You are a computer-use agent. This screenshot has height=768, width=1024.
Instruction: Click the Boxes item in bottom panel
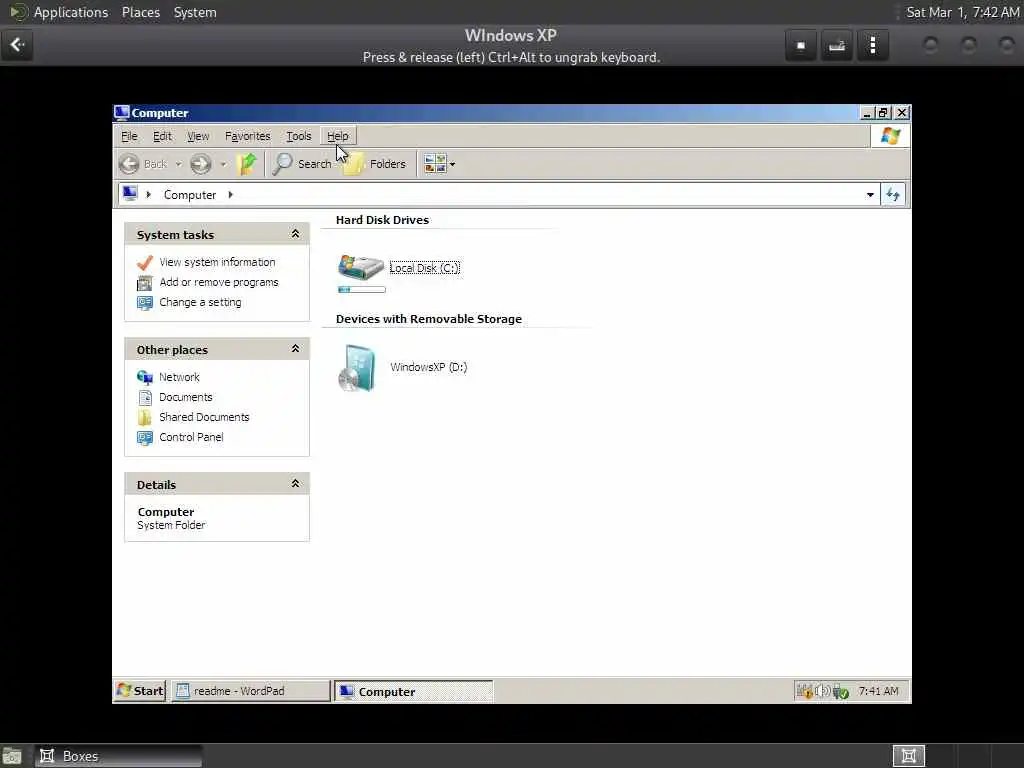click(x=118, y=756)
